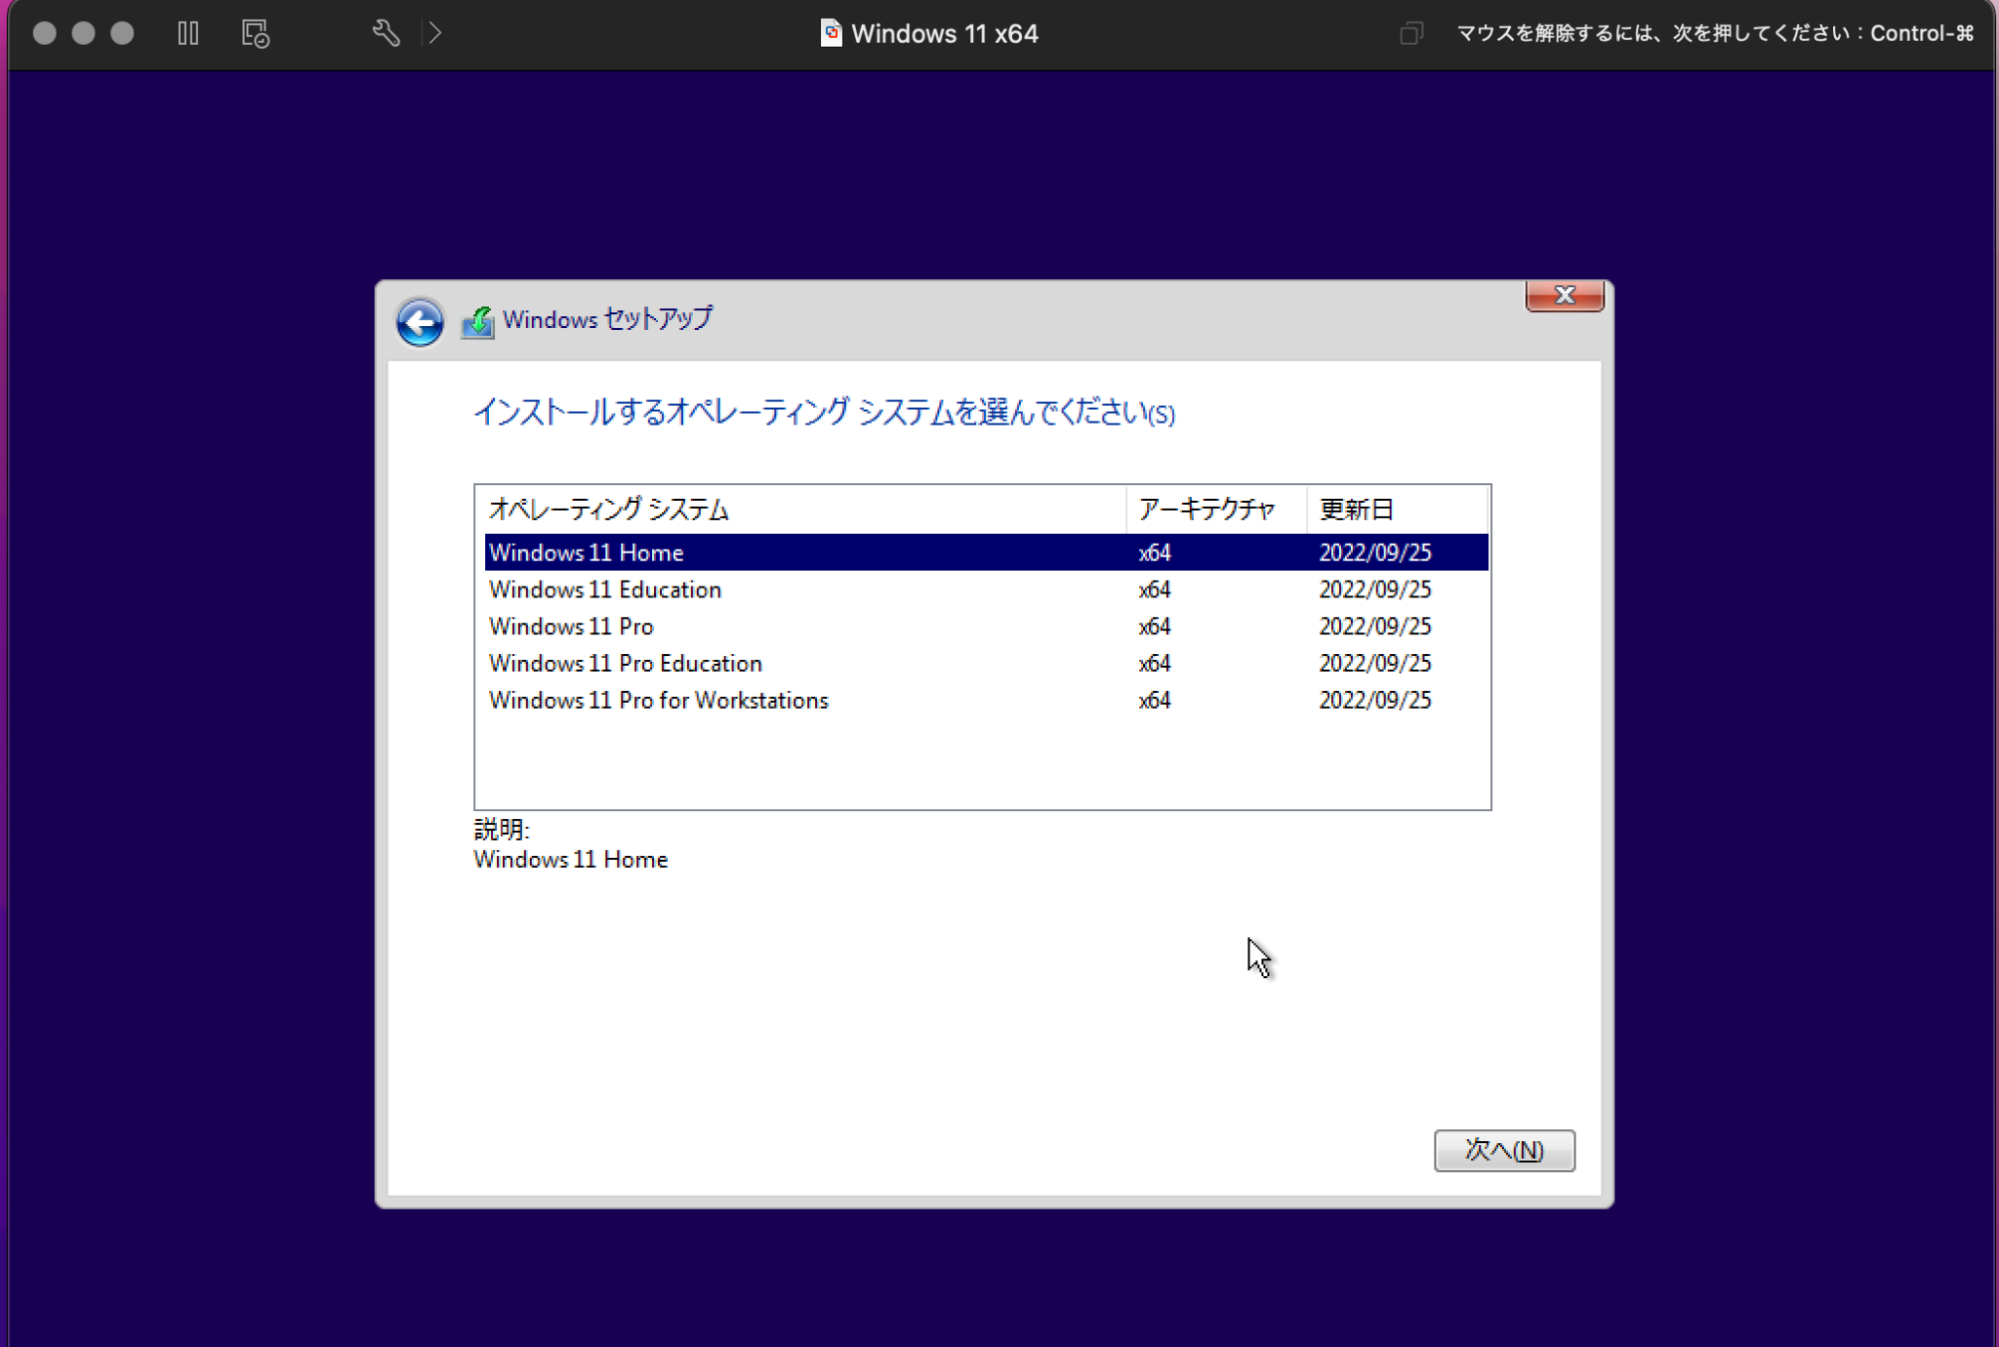Close the Windows Setup dialog with the X
The image size is (1999, 1347).
click(x=1563, y=295)
